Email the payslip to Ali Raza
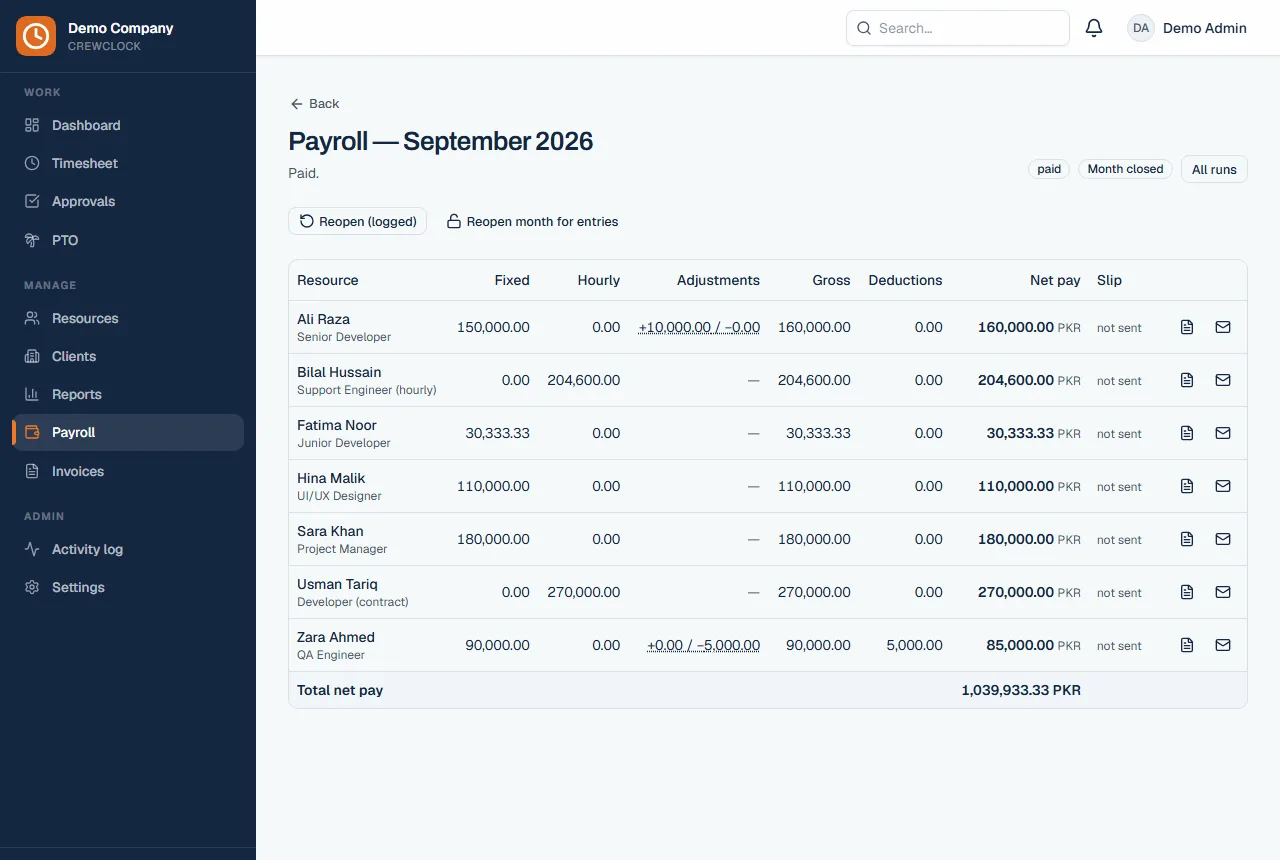This screenshot has height=860, width=1280. [x=1223, y=327]
